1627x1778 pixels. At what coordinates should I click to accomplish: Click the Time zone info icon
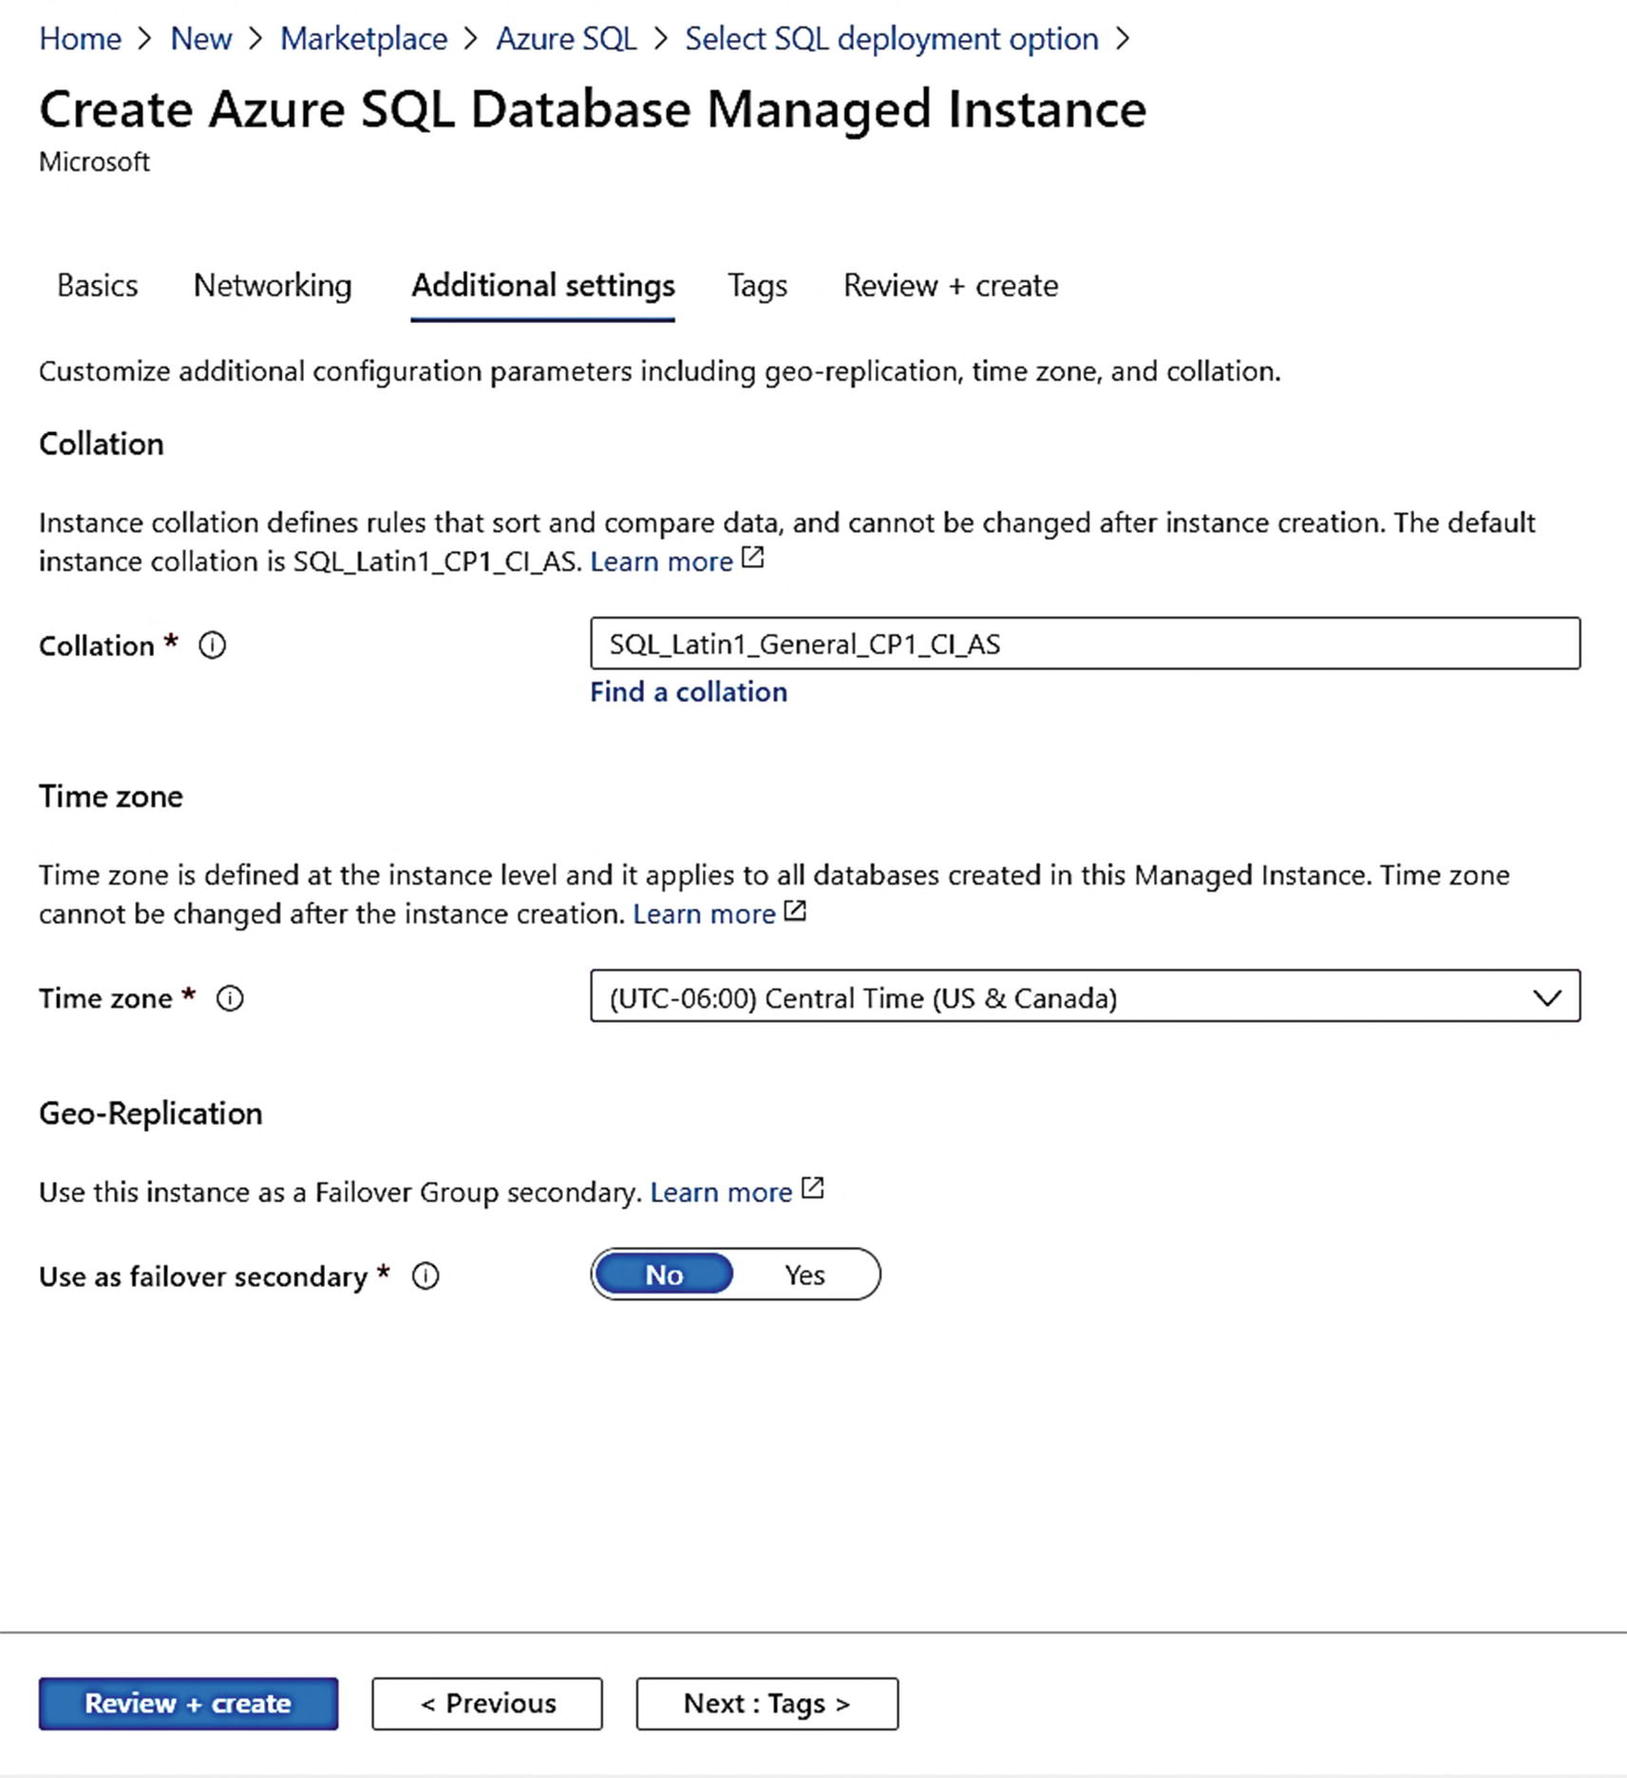click(230, 998)
